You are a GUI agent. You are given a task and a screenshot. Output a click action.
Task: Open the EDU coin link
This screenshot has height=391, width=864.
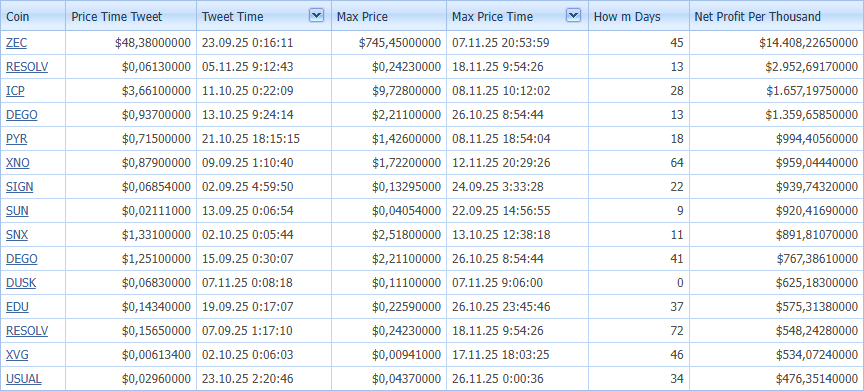click(17, 306)
